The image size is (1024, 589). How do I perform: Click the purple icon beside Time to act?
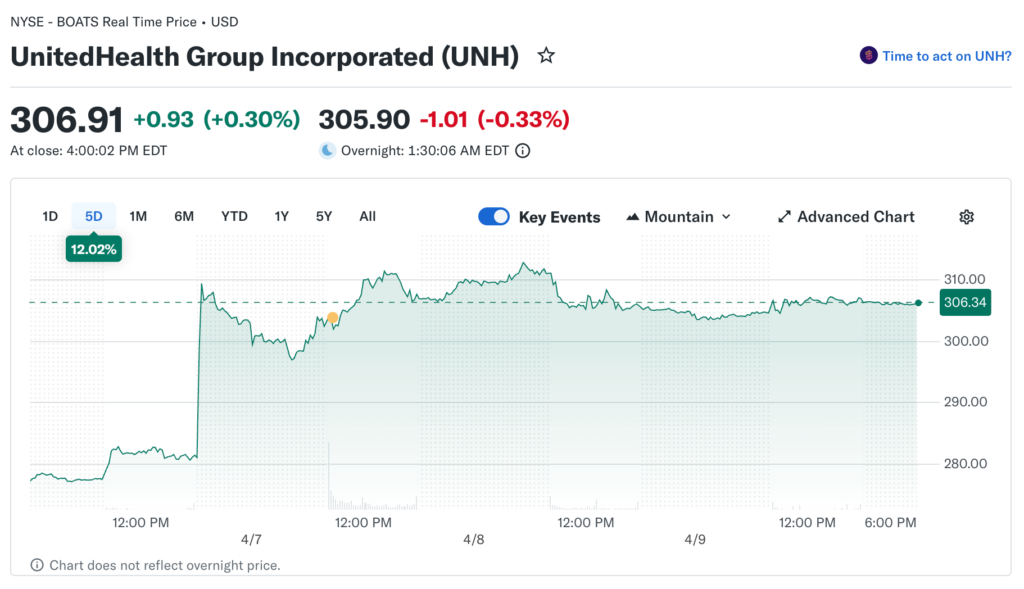868,56
